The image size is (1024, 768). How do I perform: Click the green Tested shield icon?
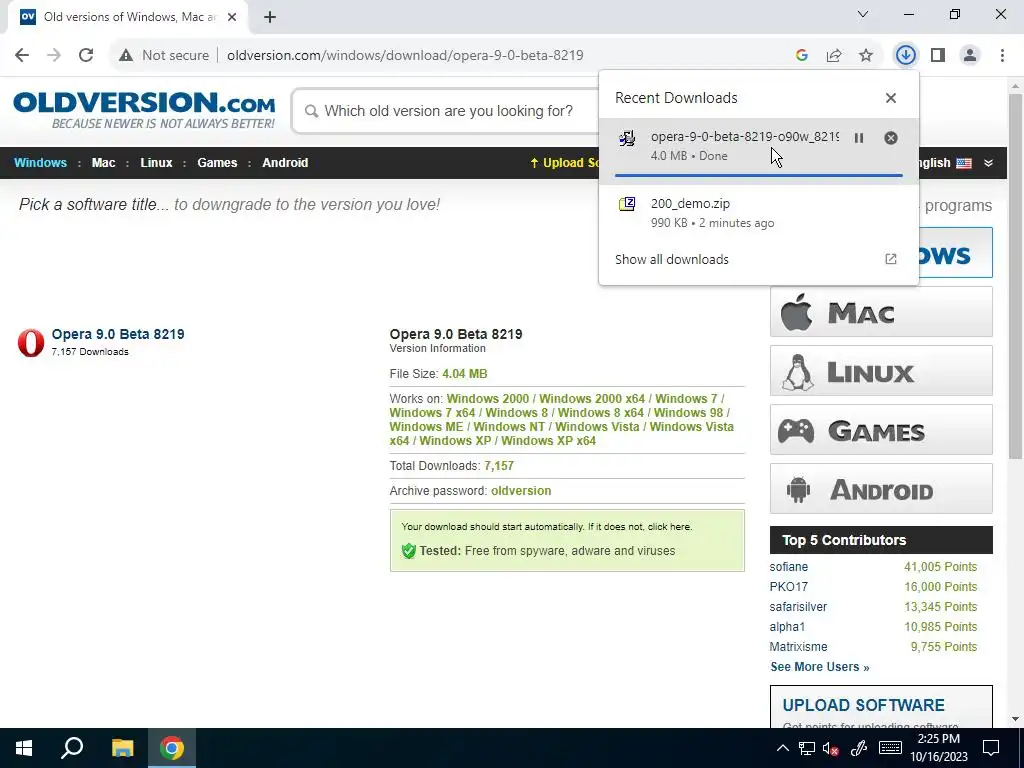pos(409,551)
